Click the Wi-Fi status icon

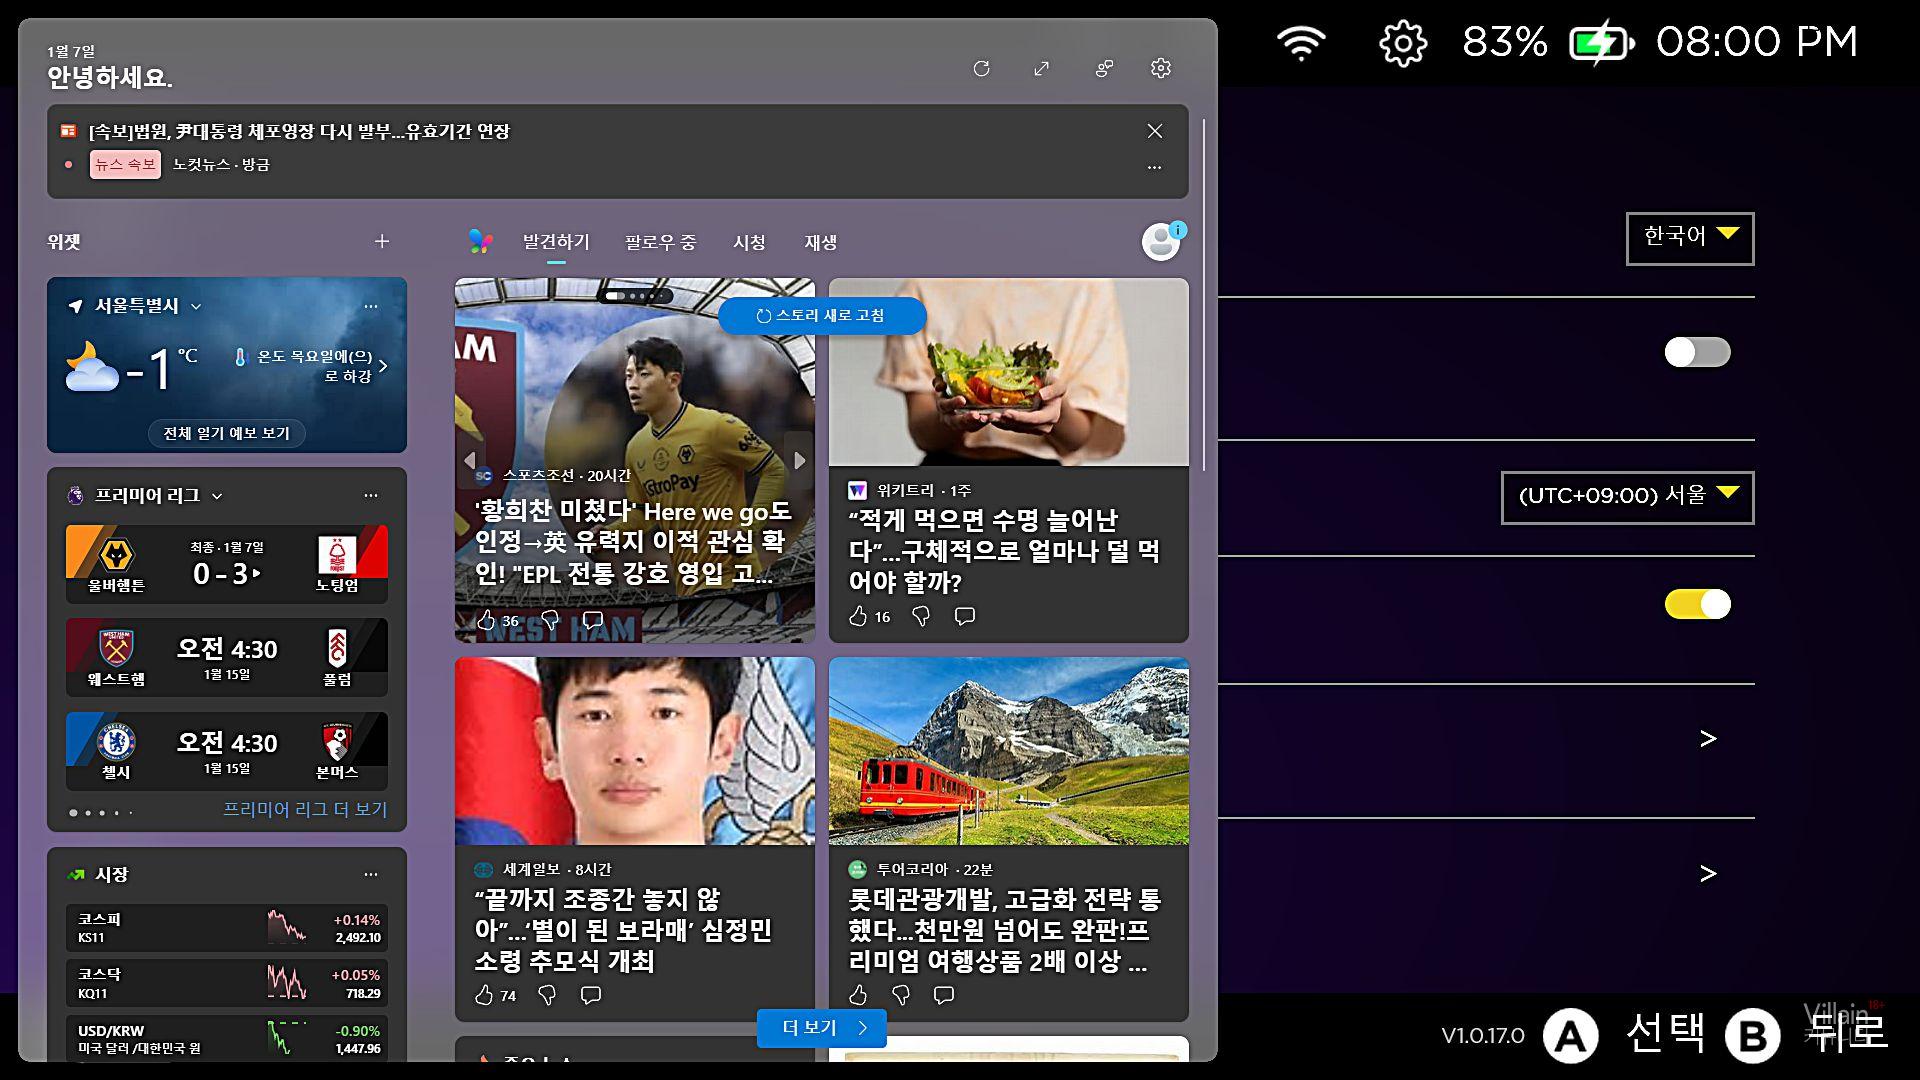pos(1300,43)
